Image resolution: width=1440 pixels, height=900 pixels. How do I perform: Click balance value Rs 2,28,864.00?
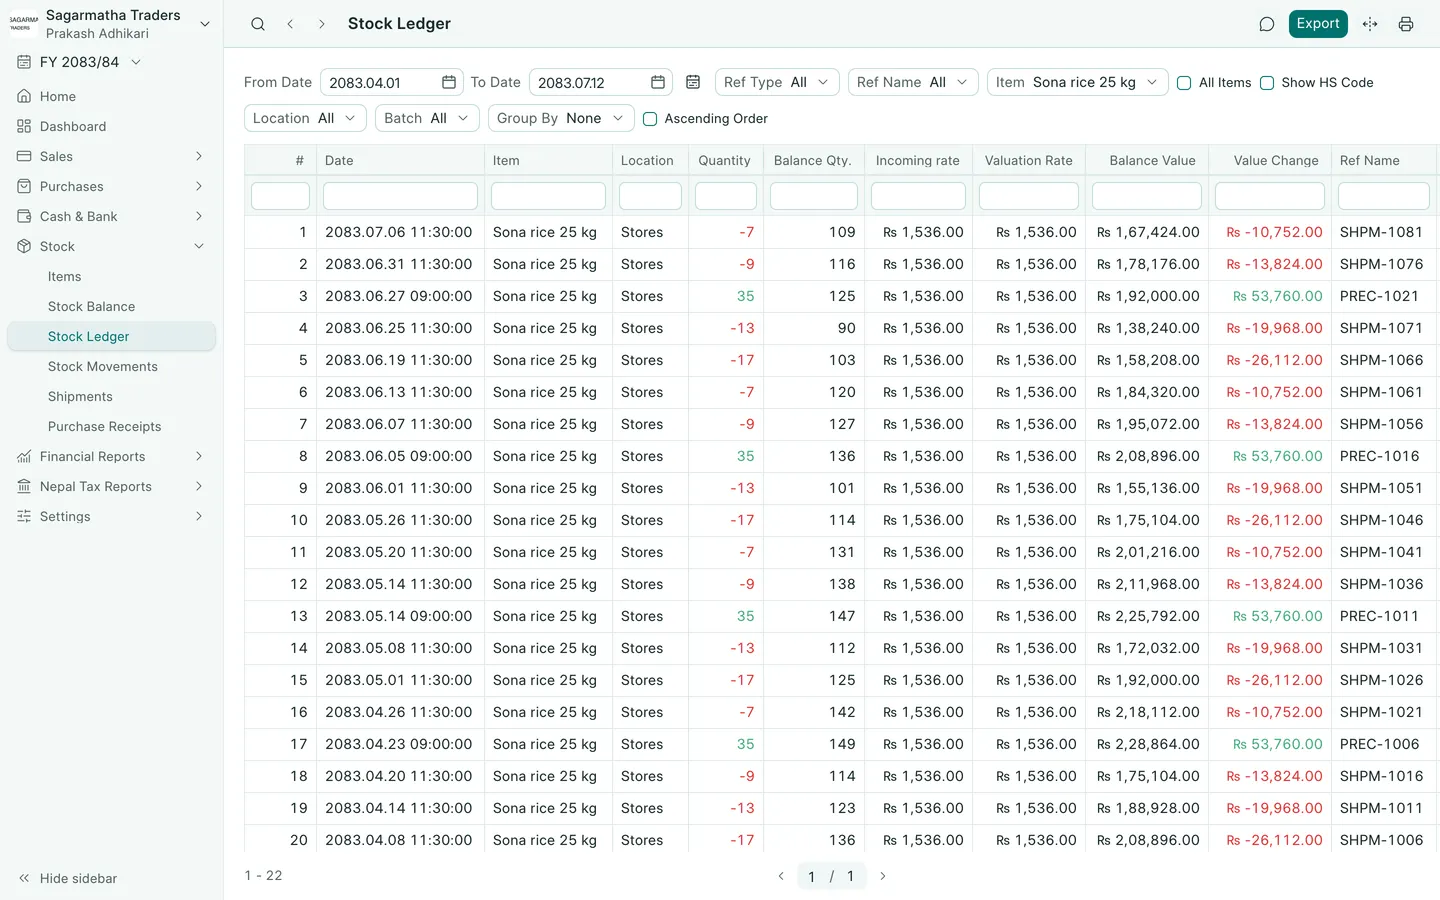1148,744
